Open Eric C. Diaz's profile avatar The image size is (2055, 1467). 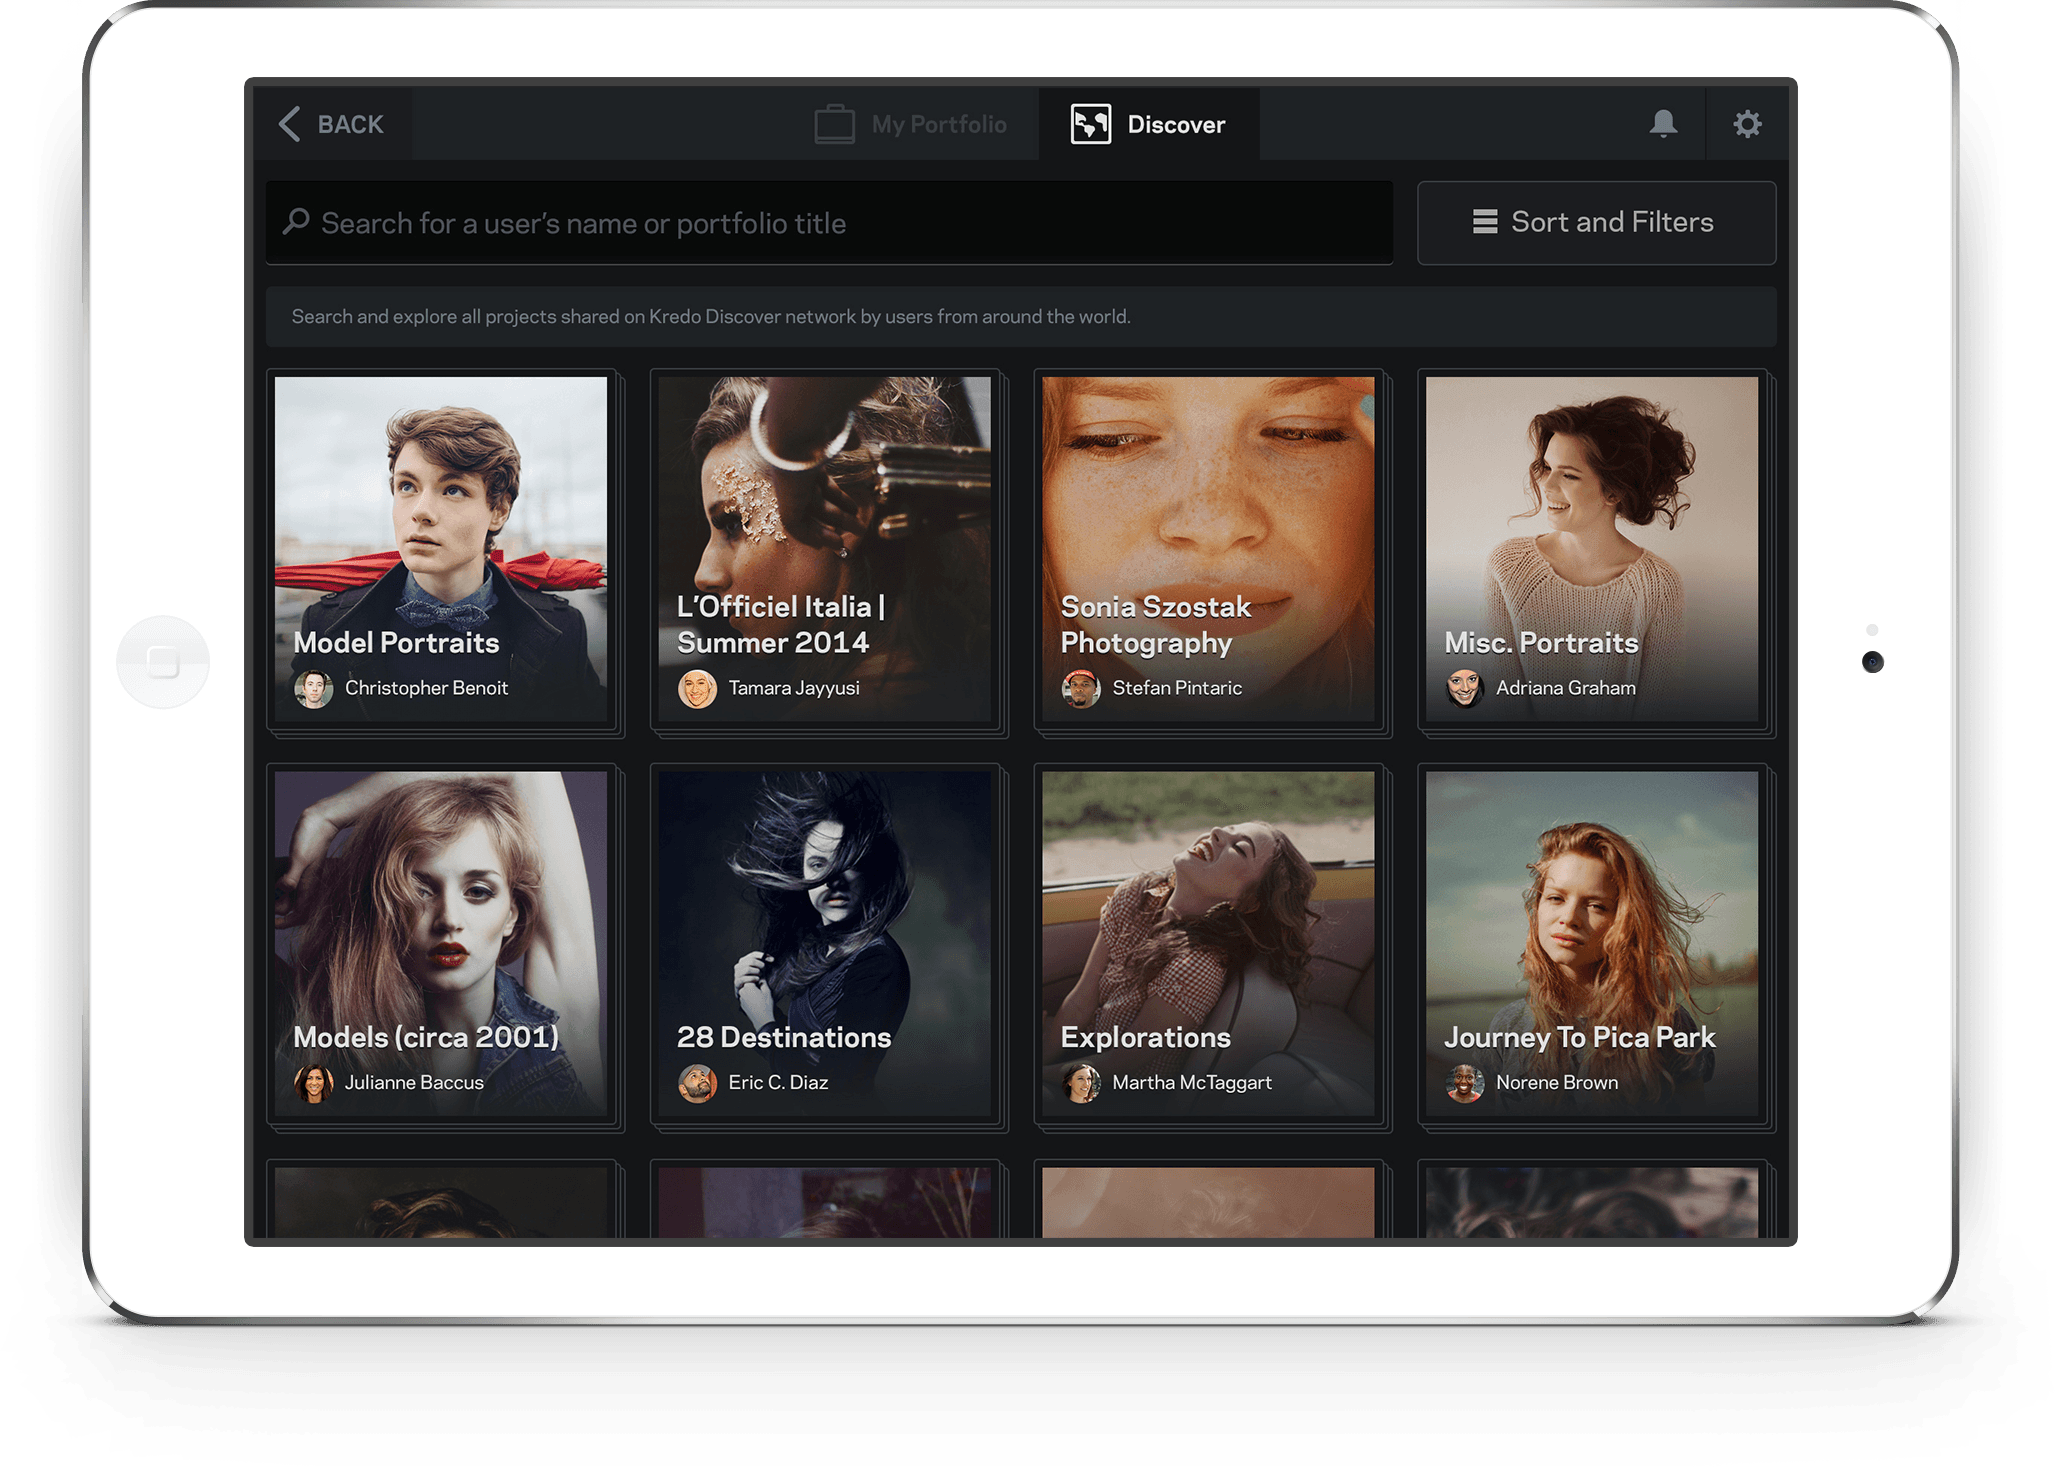pyautogui.click(x=699, y=1082)
